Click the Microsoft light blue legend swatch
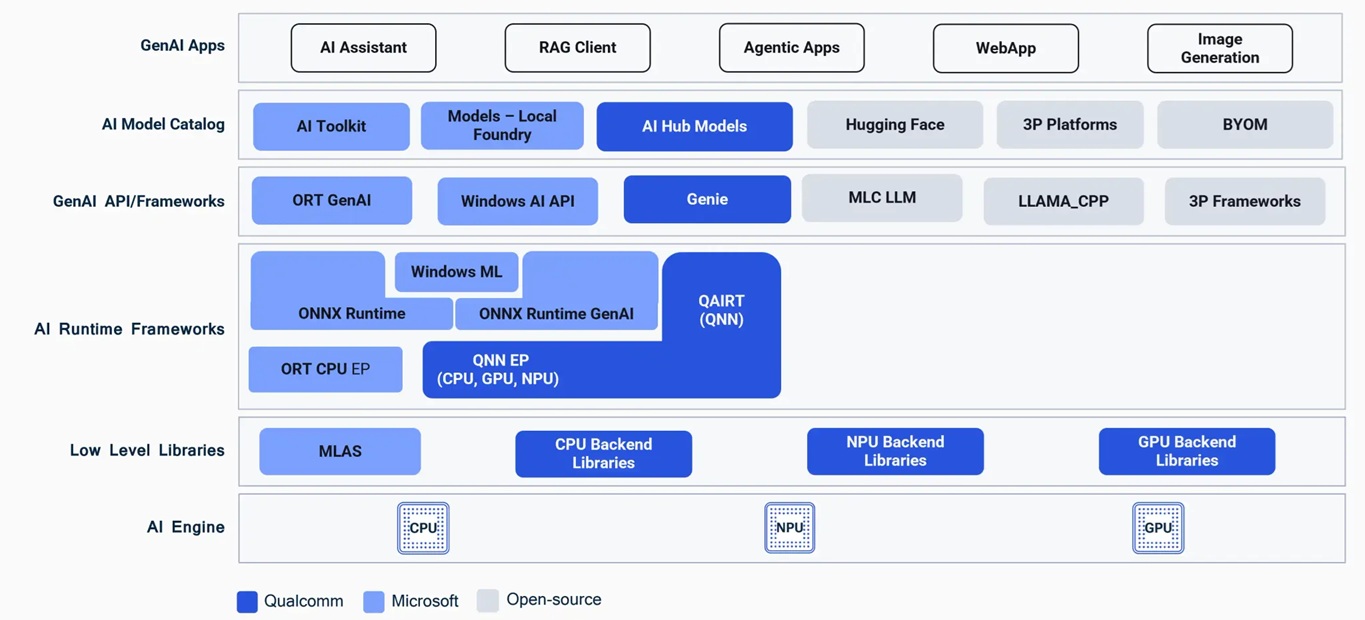 click(374, 601)
